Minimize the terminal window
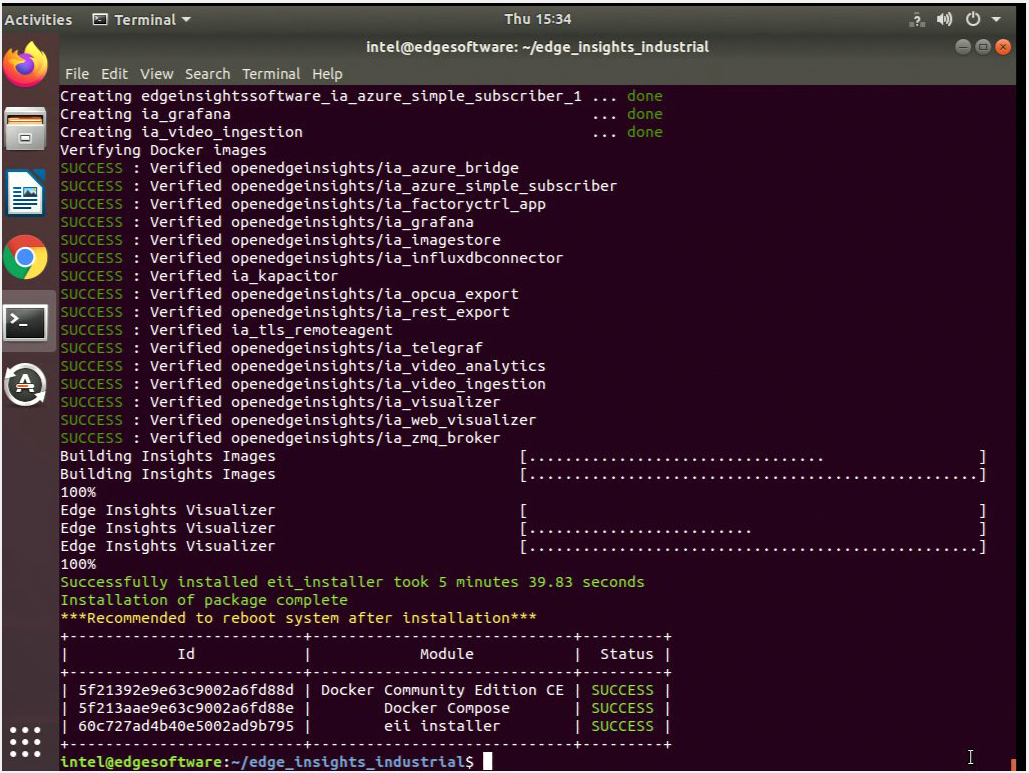Viewport: 1029px width, 773px height. 963,47
